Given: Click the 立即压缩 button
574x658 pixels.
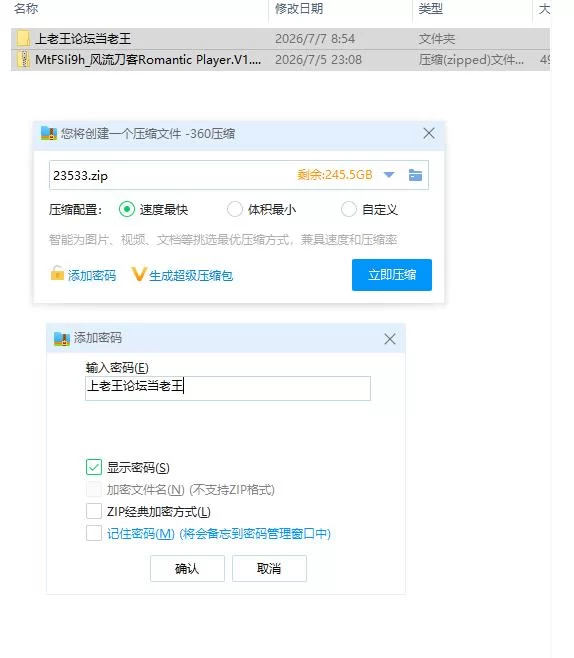Looking at the screenshot, I should point(391,275).
